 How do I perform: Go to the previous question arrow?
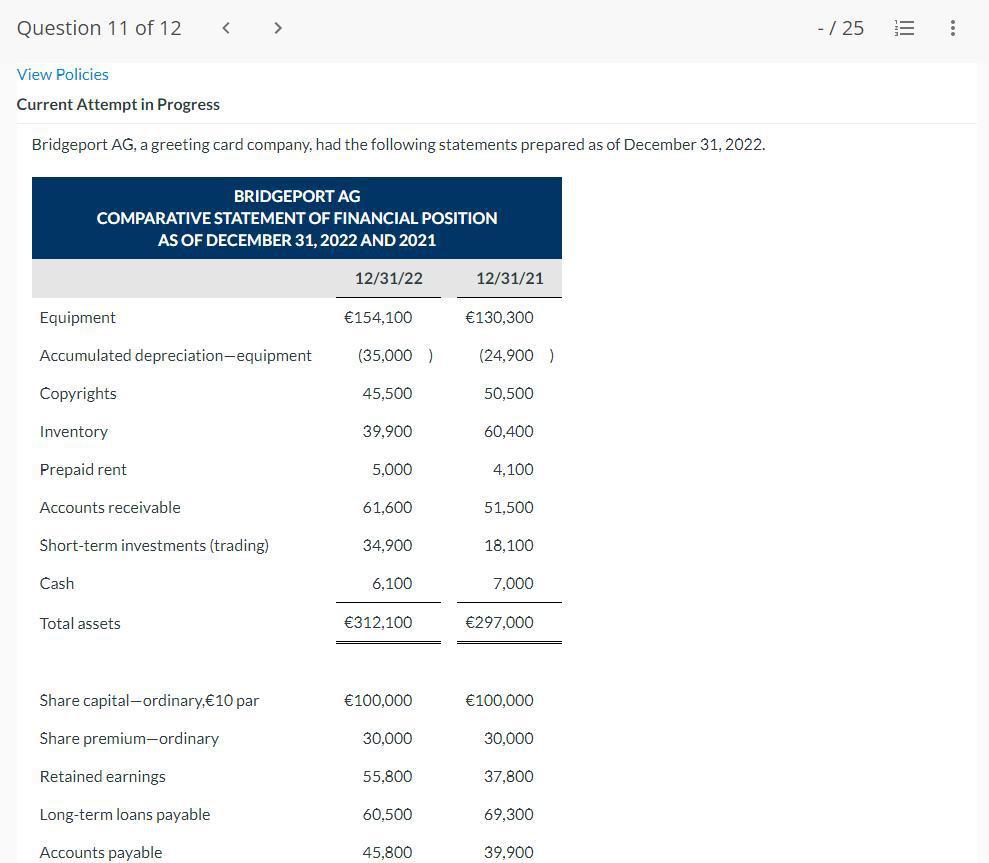pos(226,28)
